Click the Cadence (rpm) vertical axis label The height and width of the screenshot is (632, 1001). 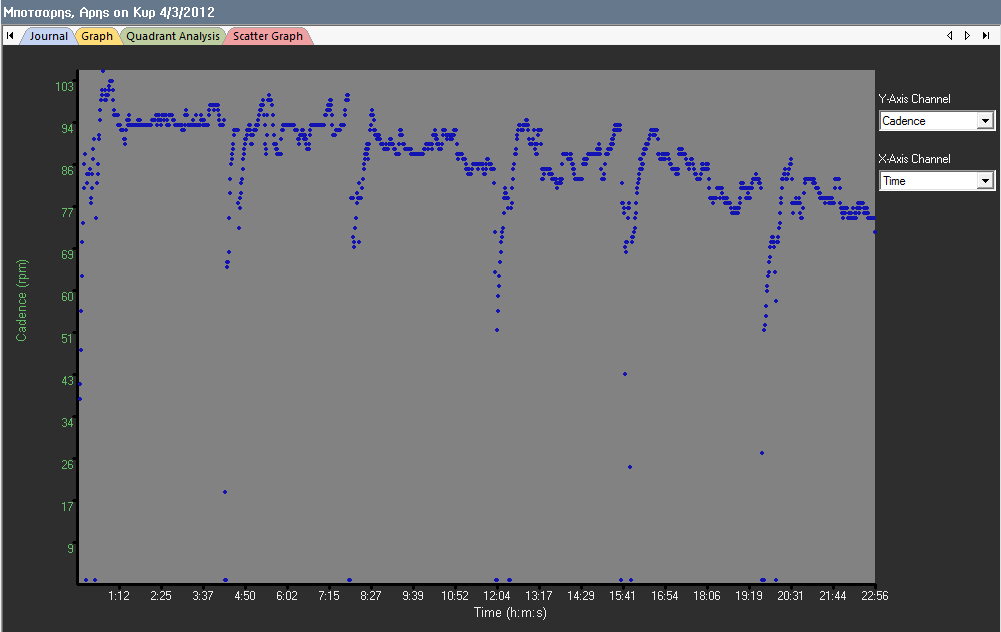(22, 300)
